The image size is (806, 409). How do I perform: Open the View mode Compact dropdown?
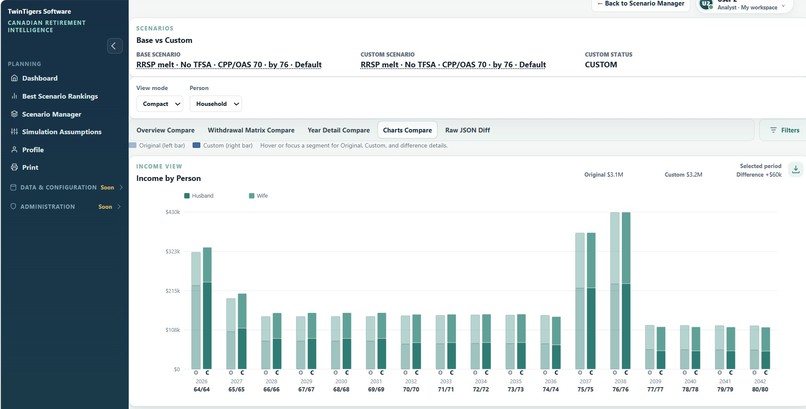coord(160,104)
